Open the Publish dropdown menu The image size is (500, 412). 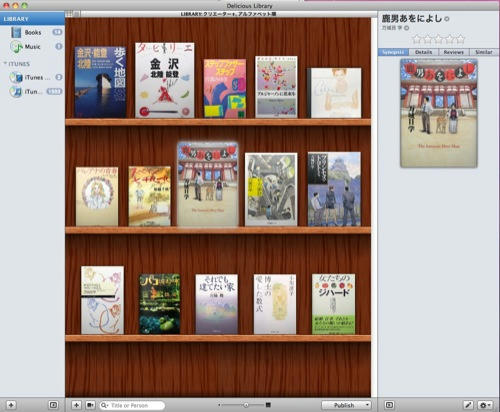coord(346,405)
